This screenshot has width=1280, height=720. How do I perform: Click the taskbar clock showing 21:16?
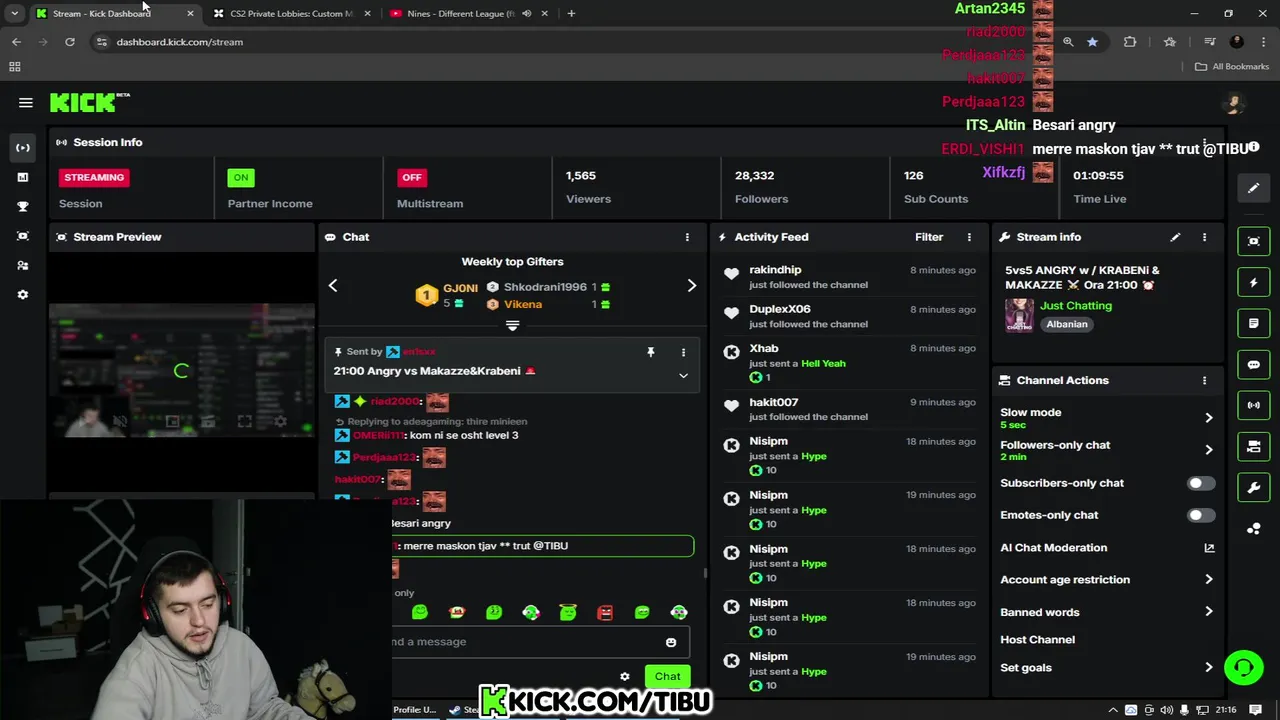click(x=1225, y=710)
